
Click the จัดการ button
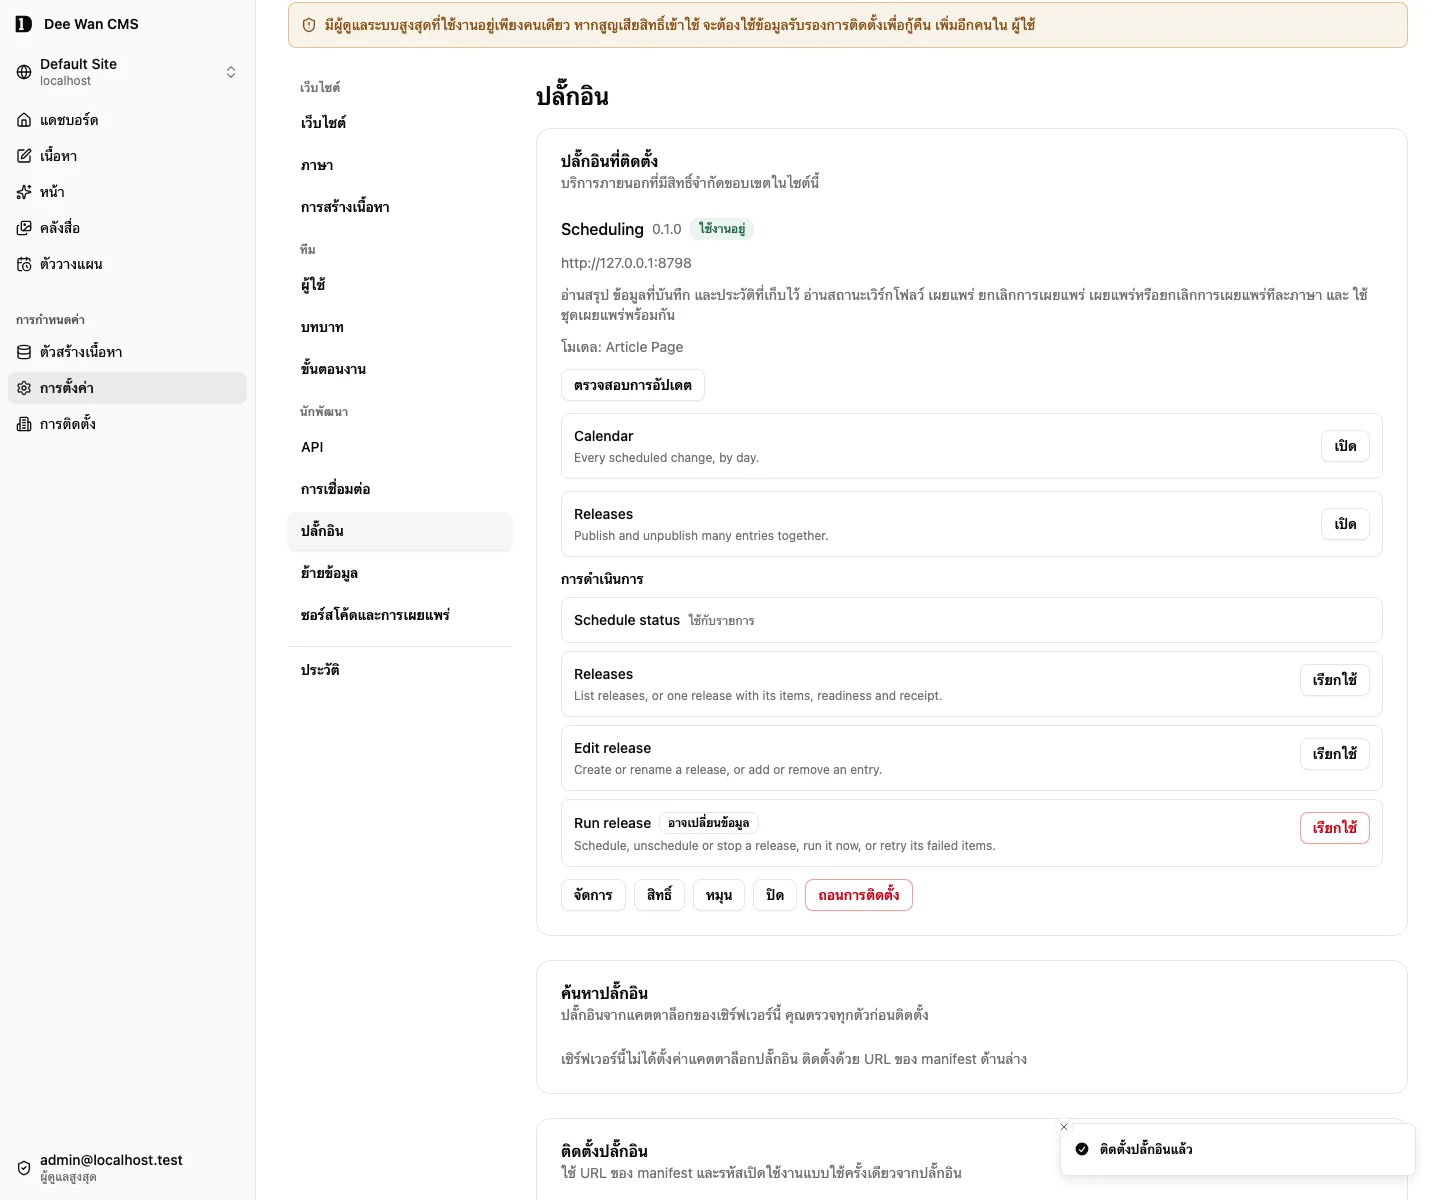click(593, 895)
